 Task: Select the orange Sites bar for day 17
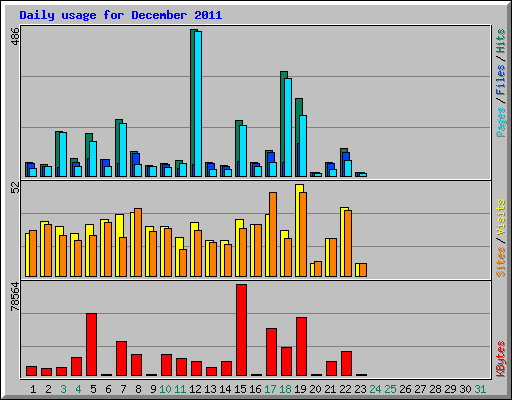pos(273,234)
